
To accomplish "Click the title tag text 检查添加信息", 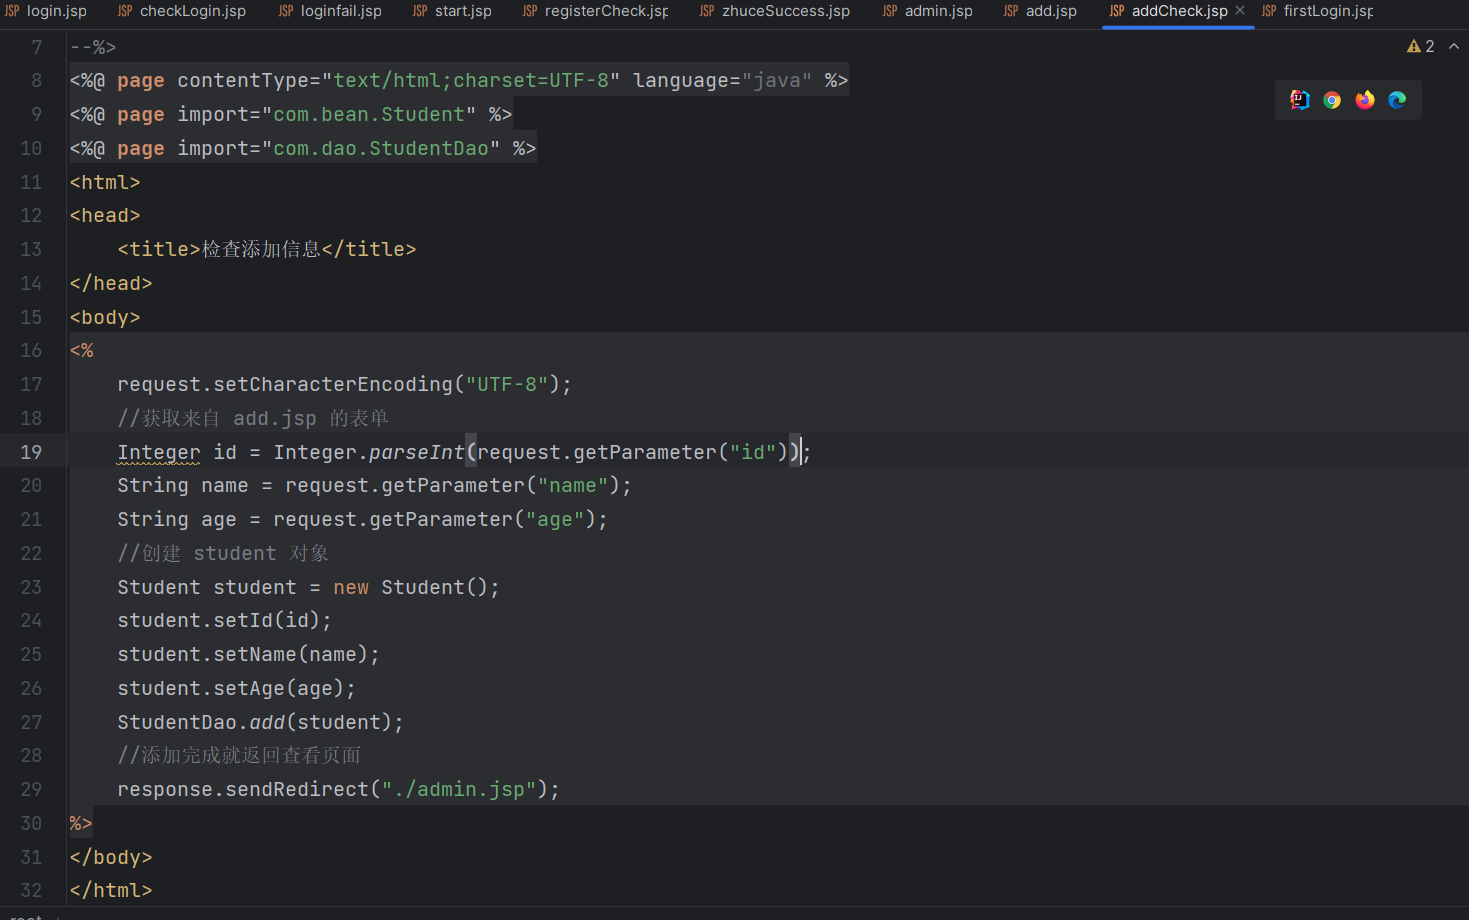I will click(261, 249).
